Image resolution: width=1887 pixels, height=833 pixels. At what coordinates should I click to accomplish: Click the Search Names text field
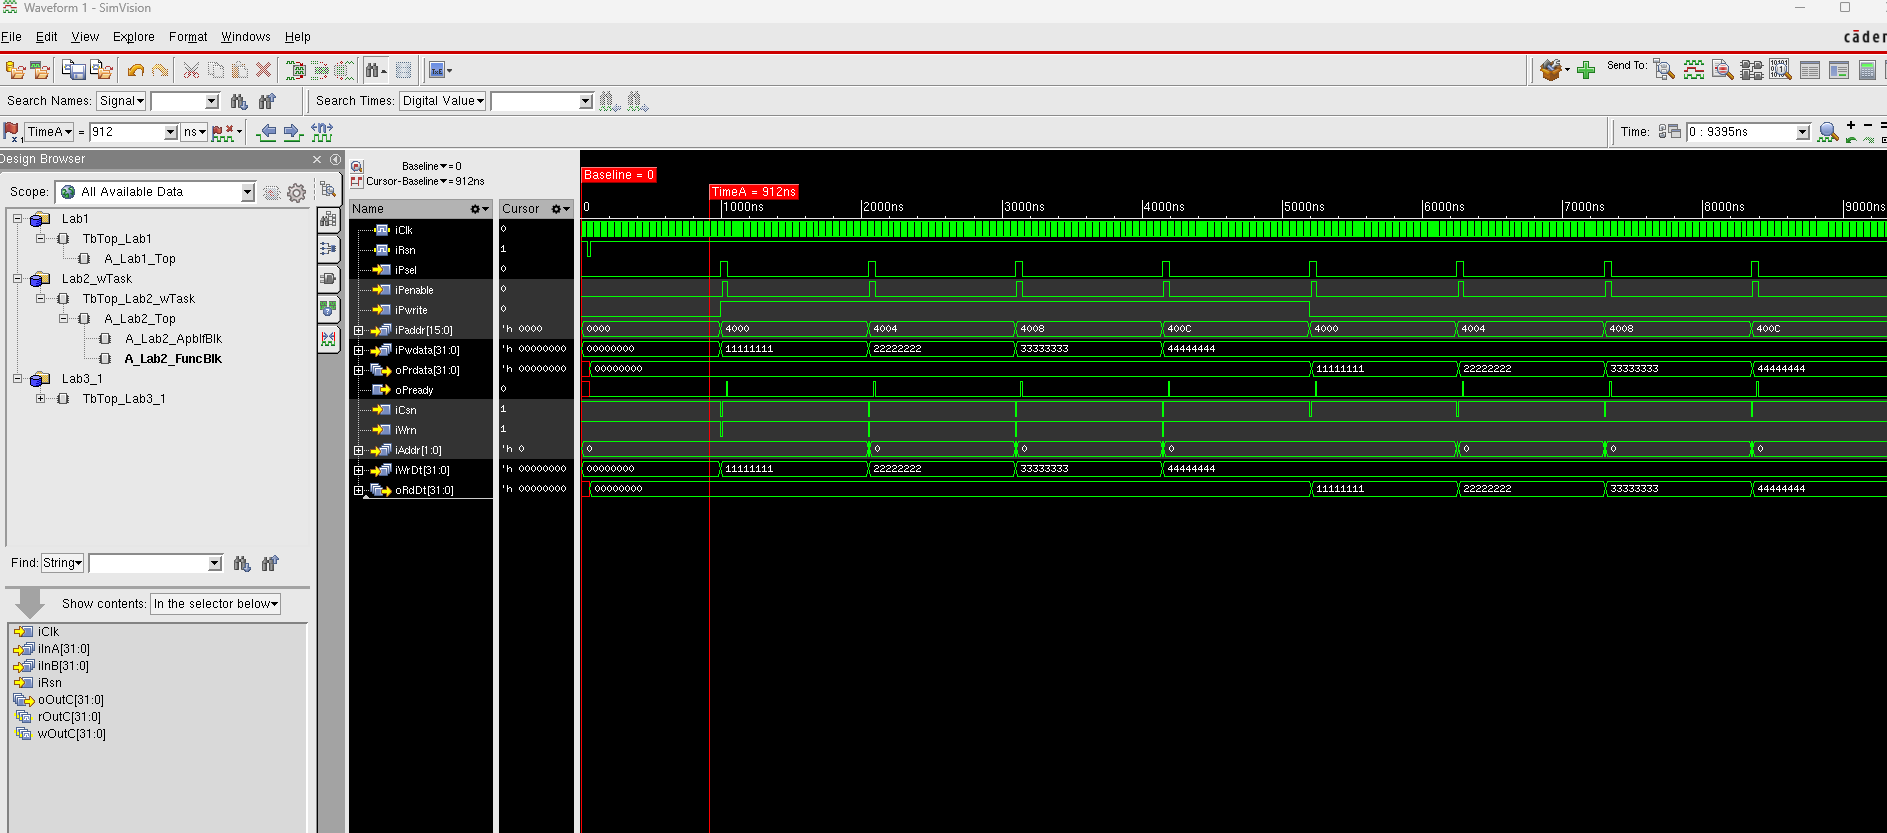pos(178,101)
